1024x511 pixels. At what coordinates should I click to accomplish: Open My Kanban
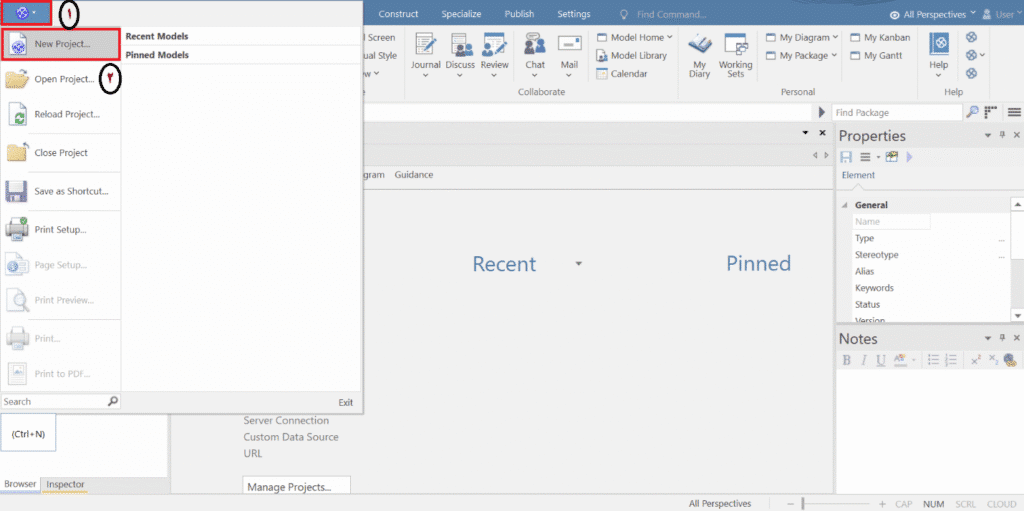(x=880, y=37)
